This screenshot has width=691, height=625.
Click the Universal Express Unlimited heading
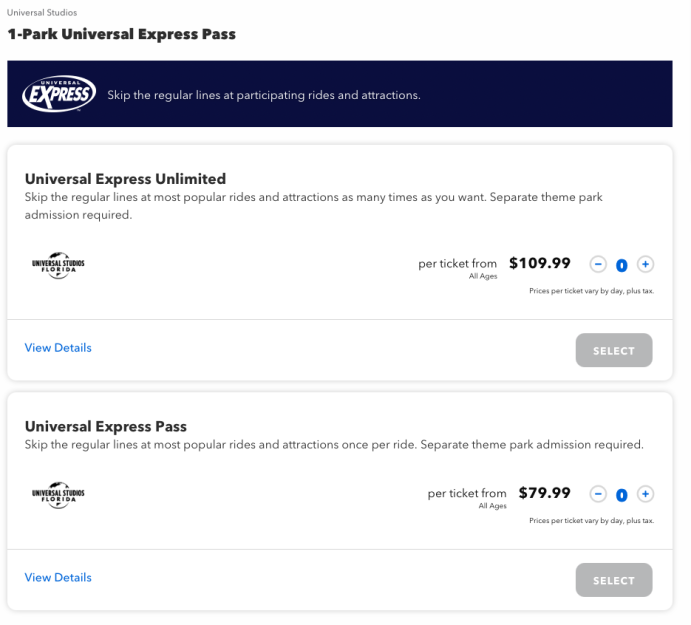(125, 179)
